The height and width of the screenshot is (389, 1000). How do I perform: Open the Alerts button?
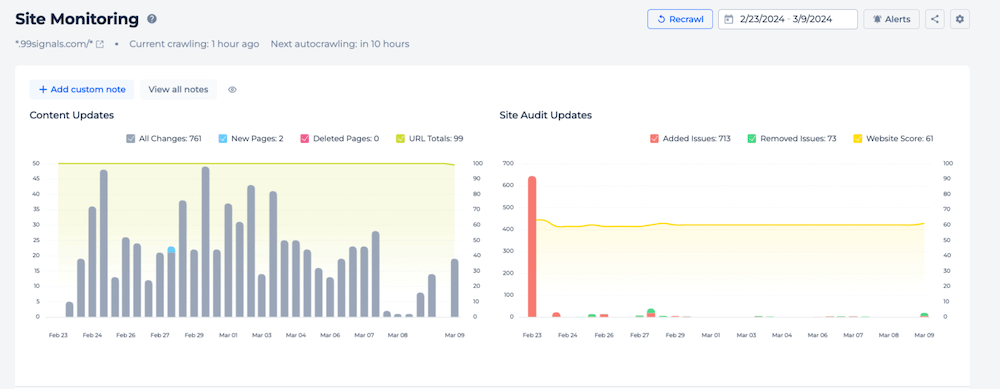click(892, 19)
